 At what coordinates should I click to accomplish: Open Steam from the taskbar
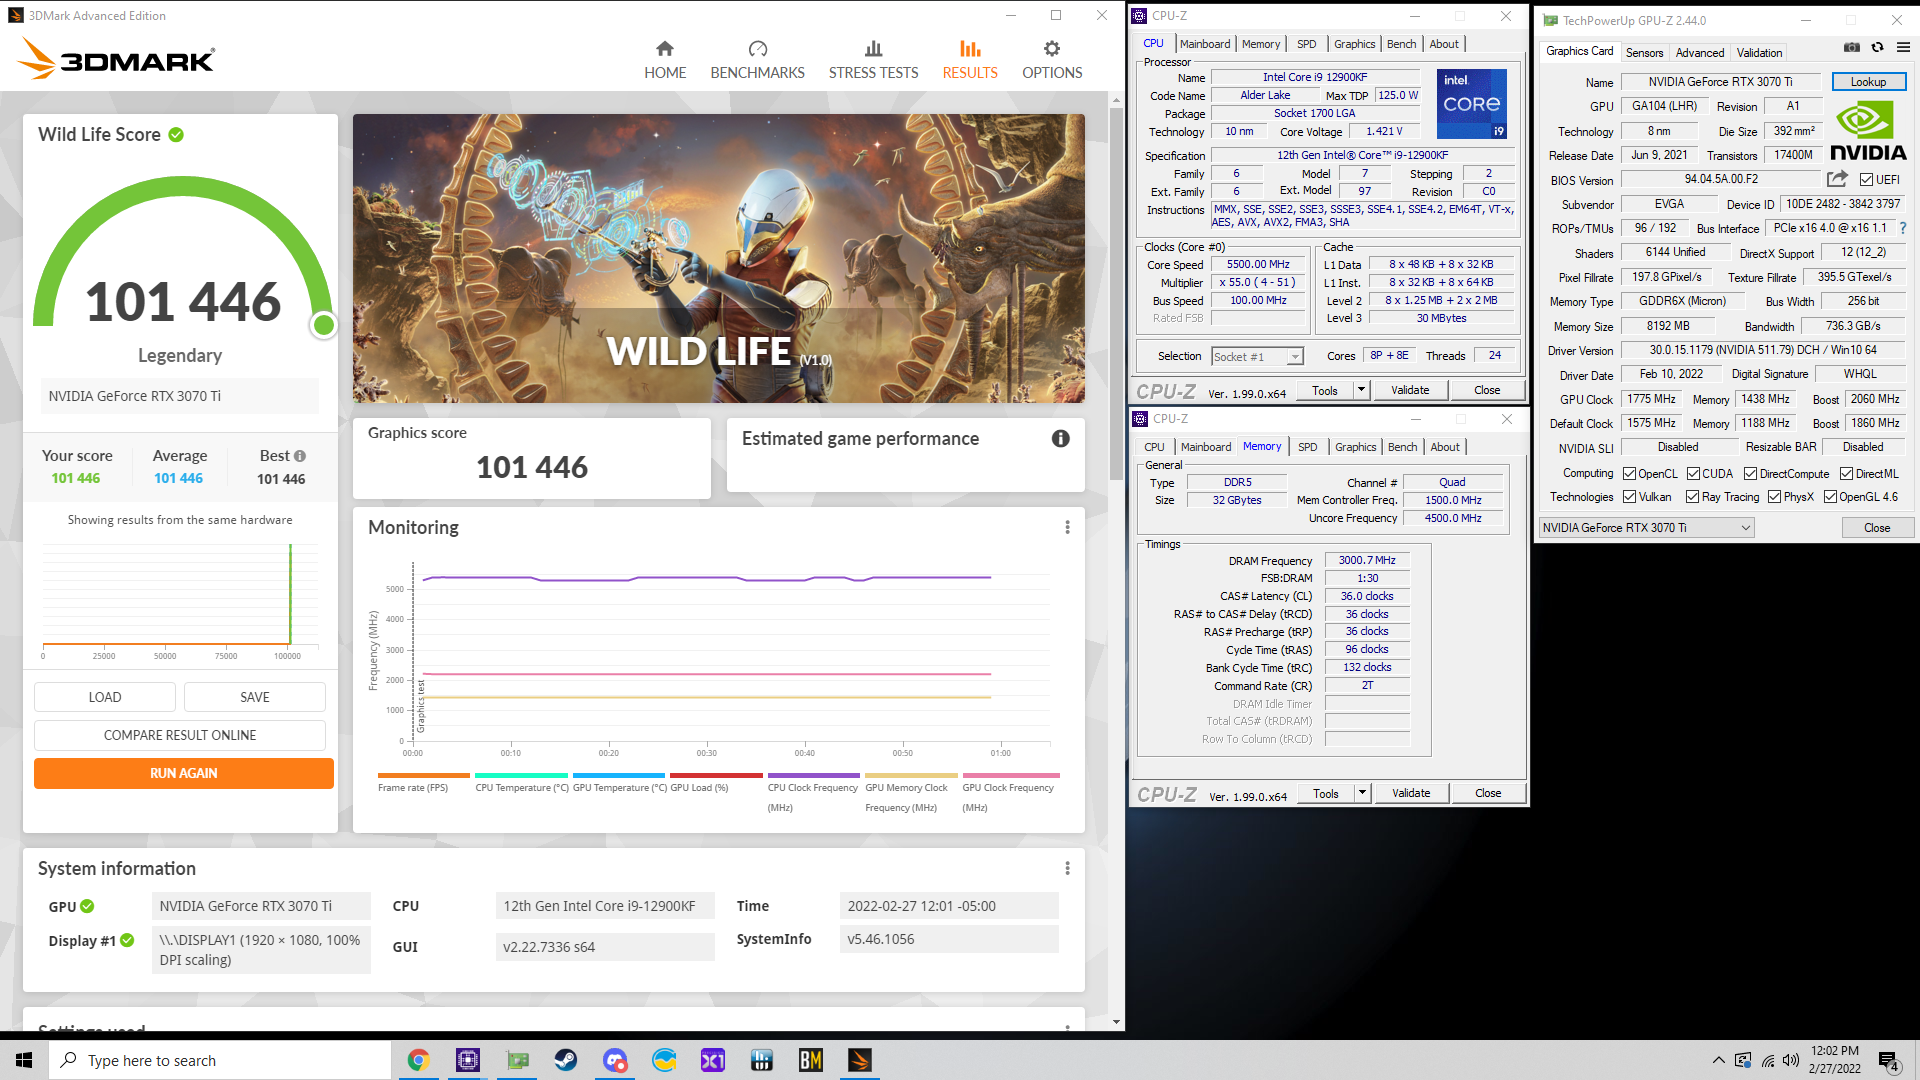(x=566, y=1060)
